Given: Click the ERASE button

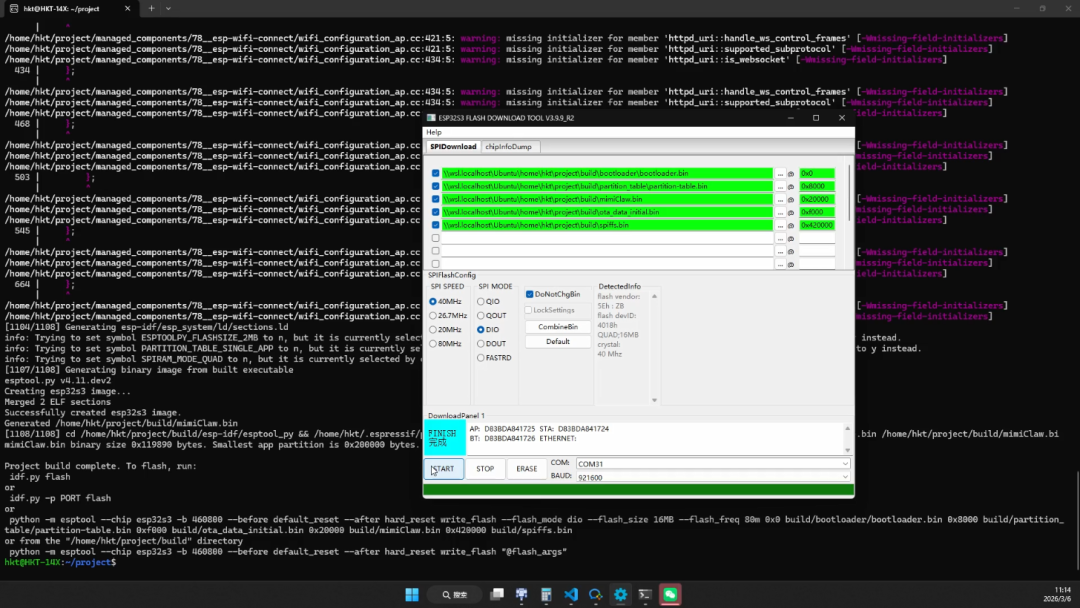Looking at the screenshot, I should point(527,469).
